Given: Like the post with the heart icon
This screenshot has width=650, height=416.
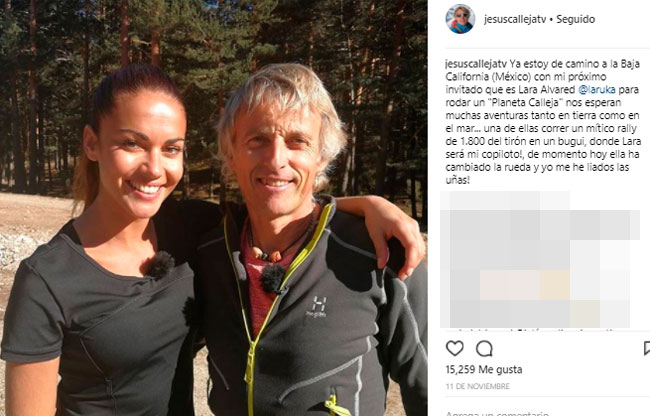Looking at the screenshot, I should (x=455, y=348).
